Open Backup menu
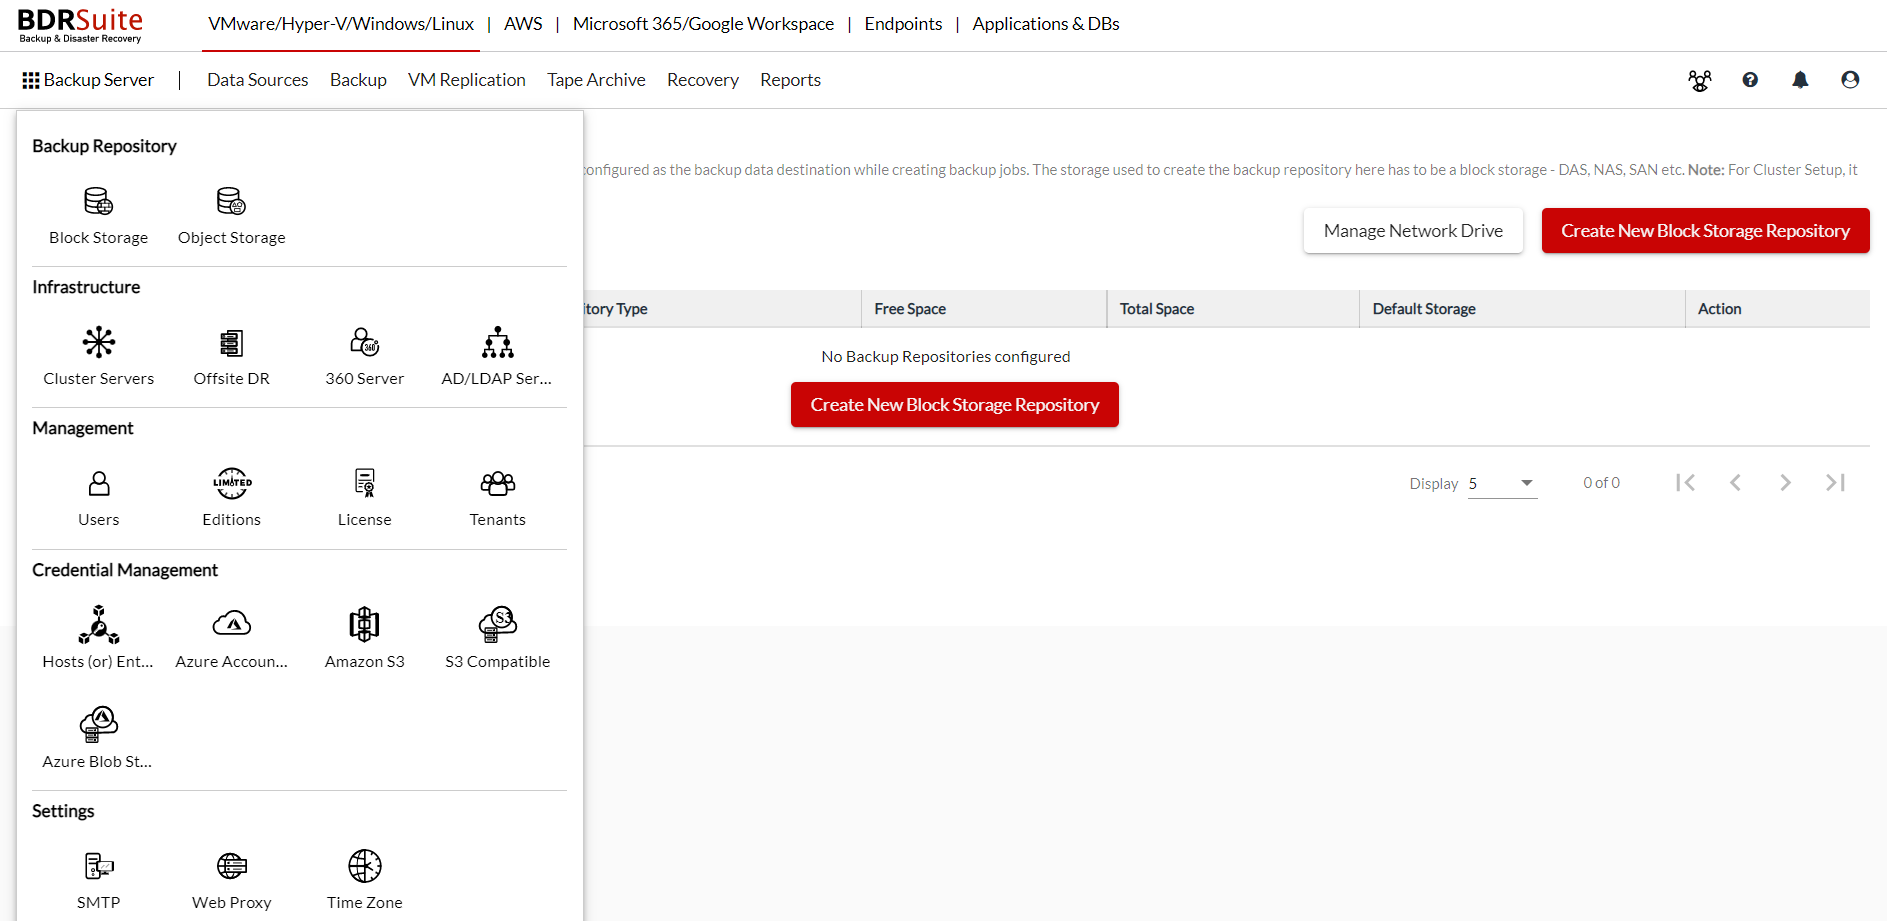The width and height of the screenshot is (1887, 921). [x=358, y=80]
